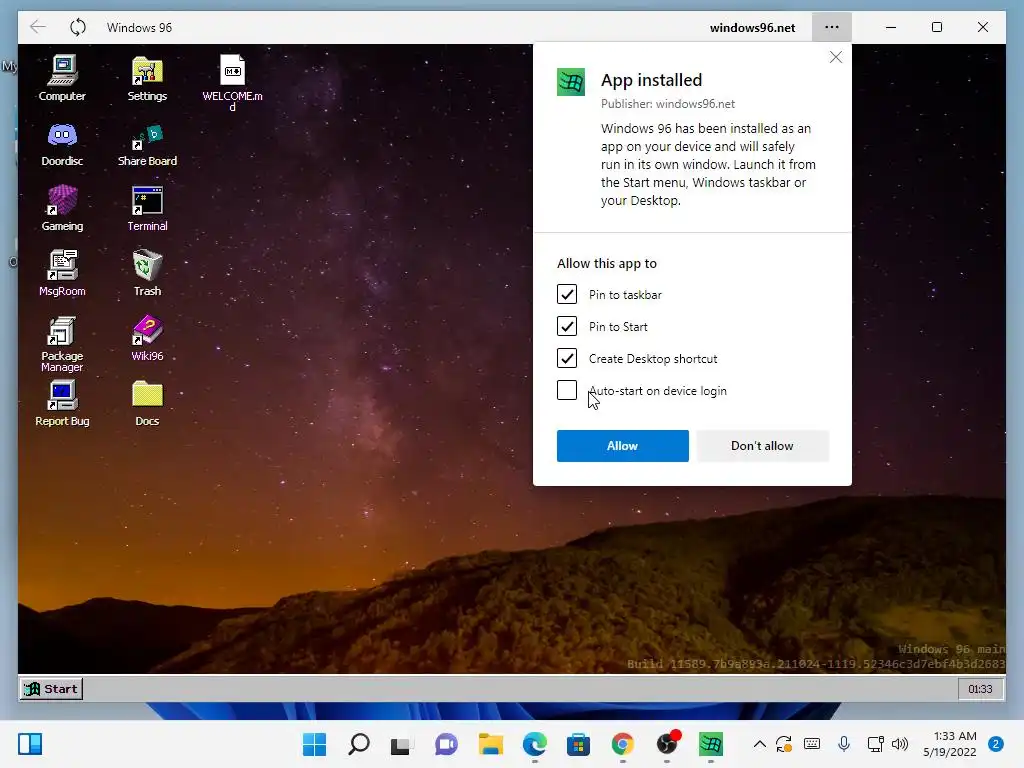Open File Explorer from the taskbar
Screen dimensions: 1024x768
point(490,744)
